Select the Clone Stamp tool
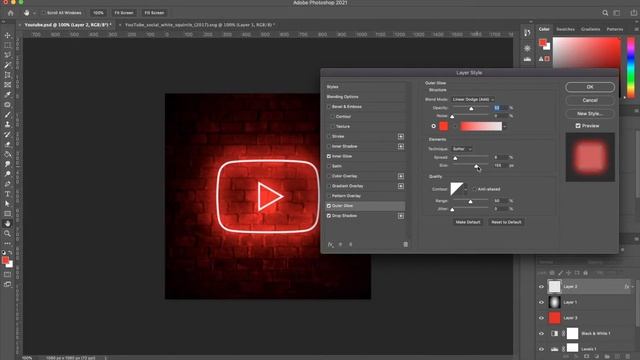Image resolution: width=640 pixels, height=360 pixels. click(x=7, y=124)
